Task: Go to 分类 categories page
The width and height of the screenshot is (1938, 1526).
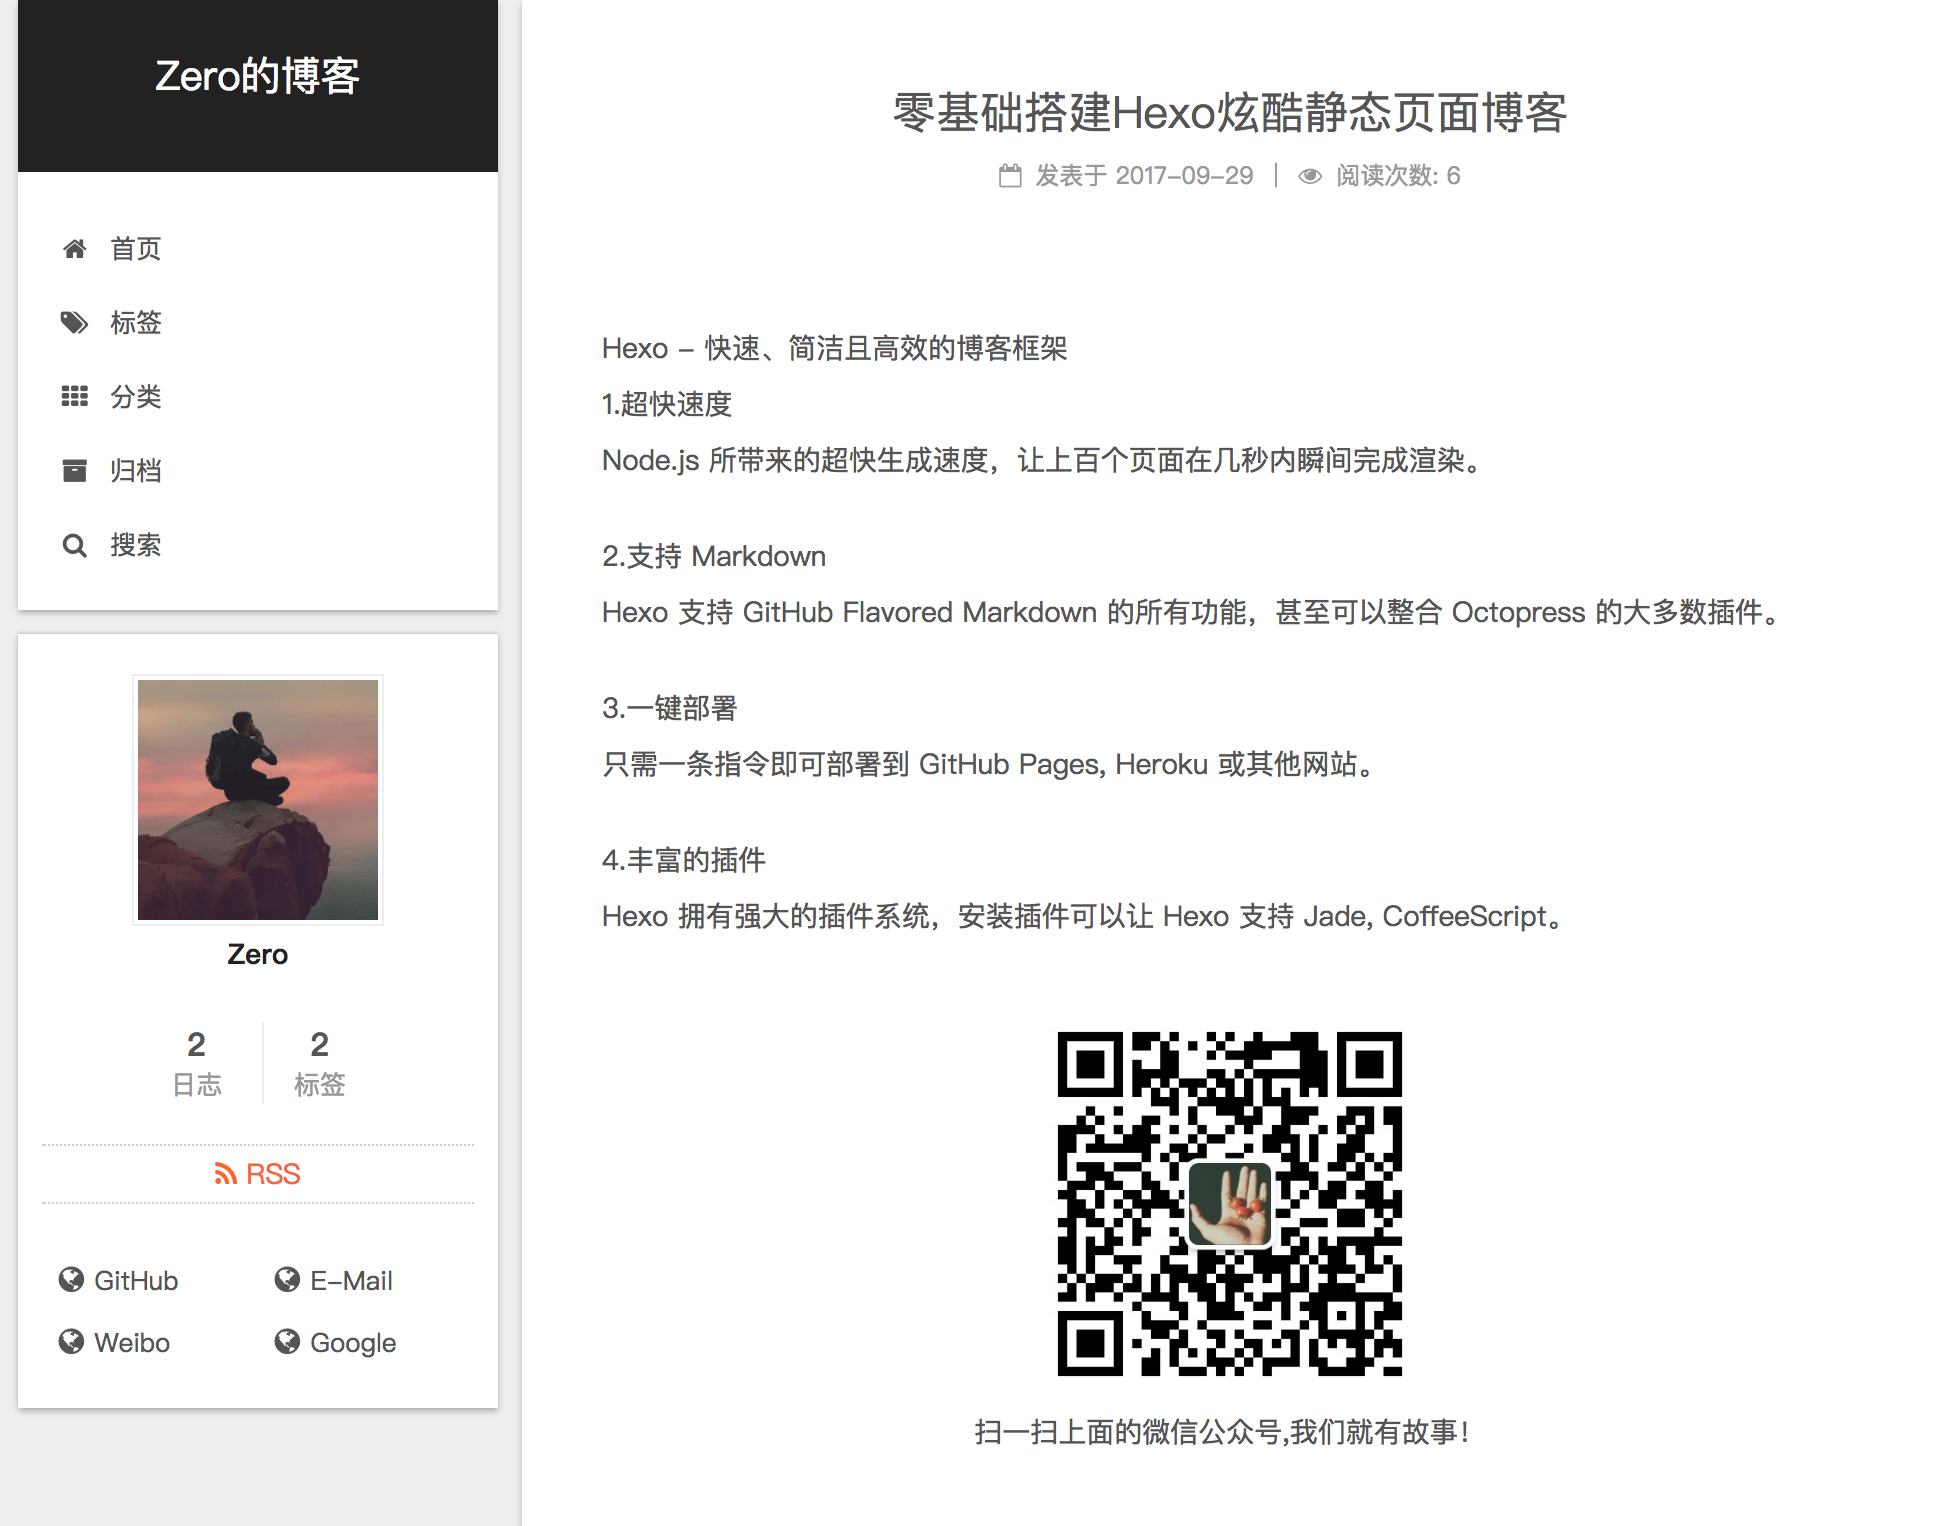Action: tap(136, 397)
